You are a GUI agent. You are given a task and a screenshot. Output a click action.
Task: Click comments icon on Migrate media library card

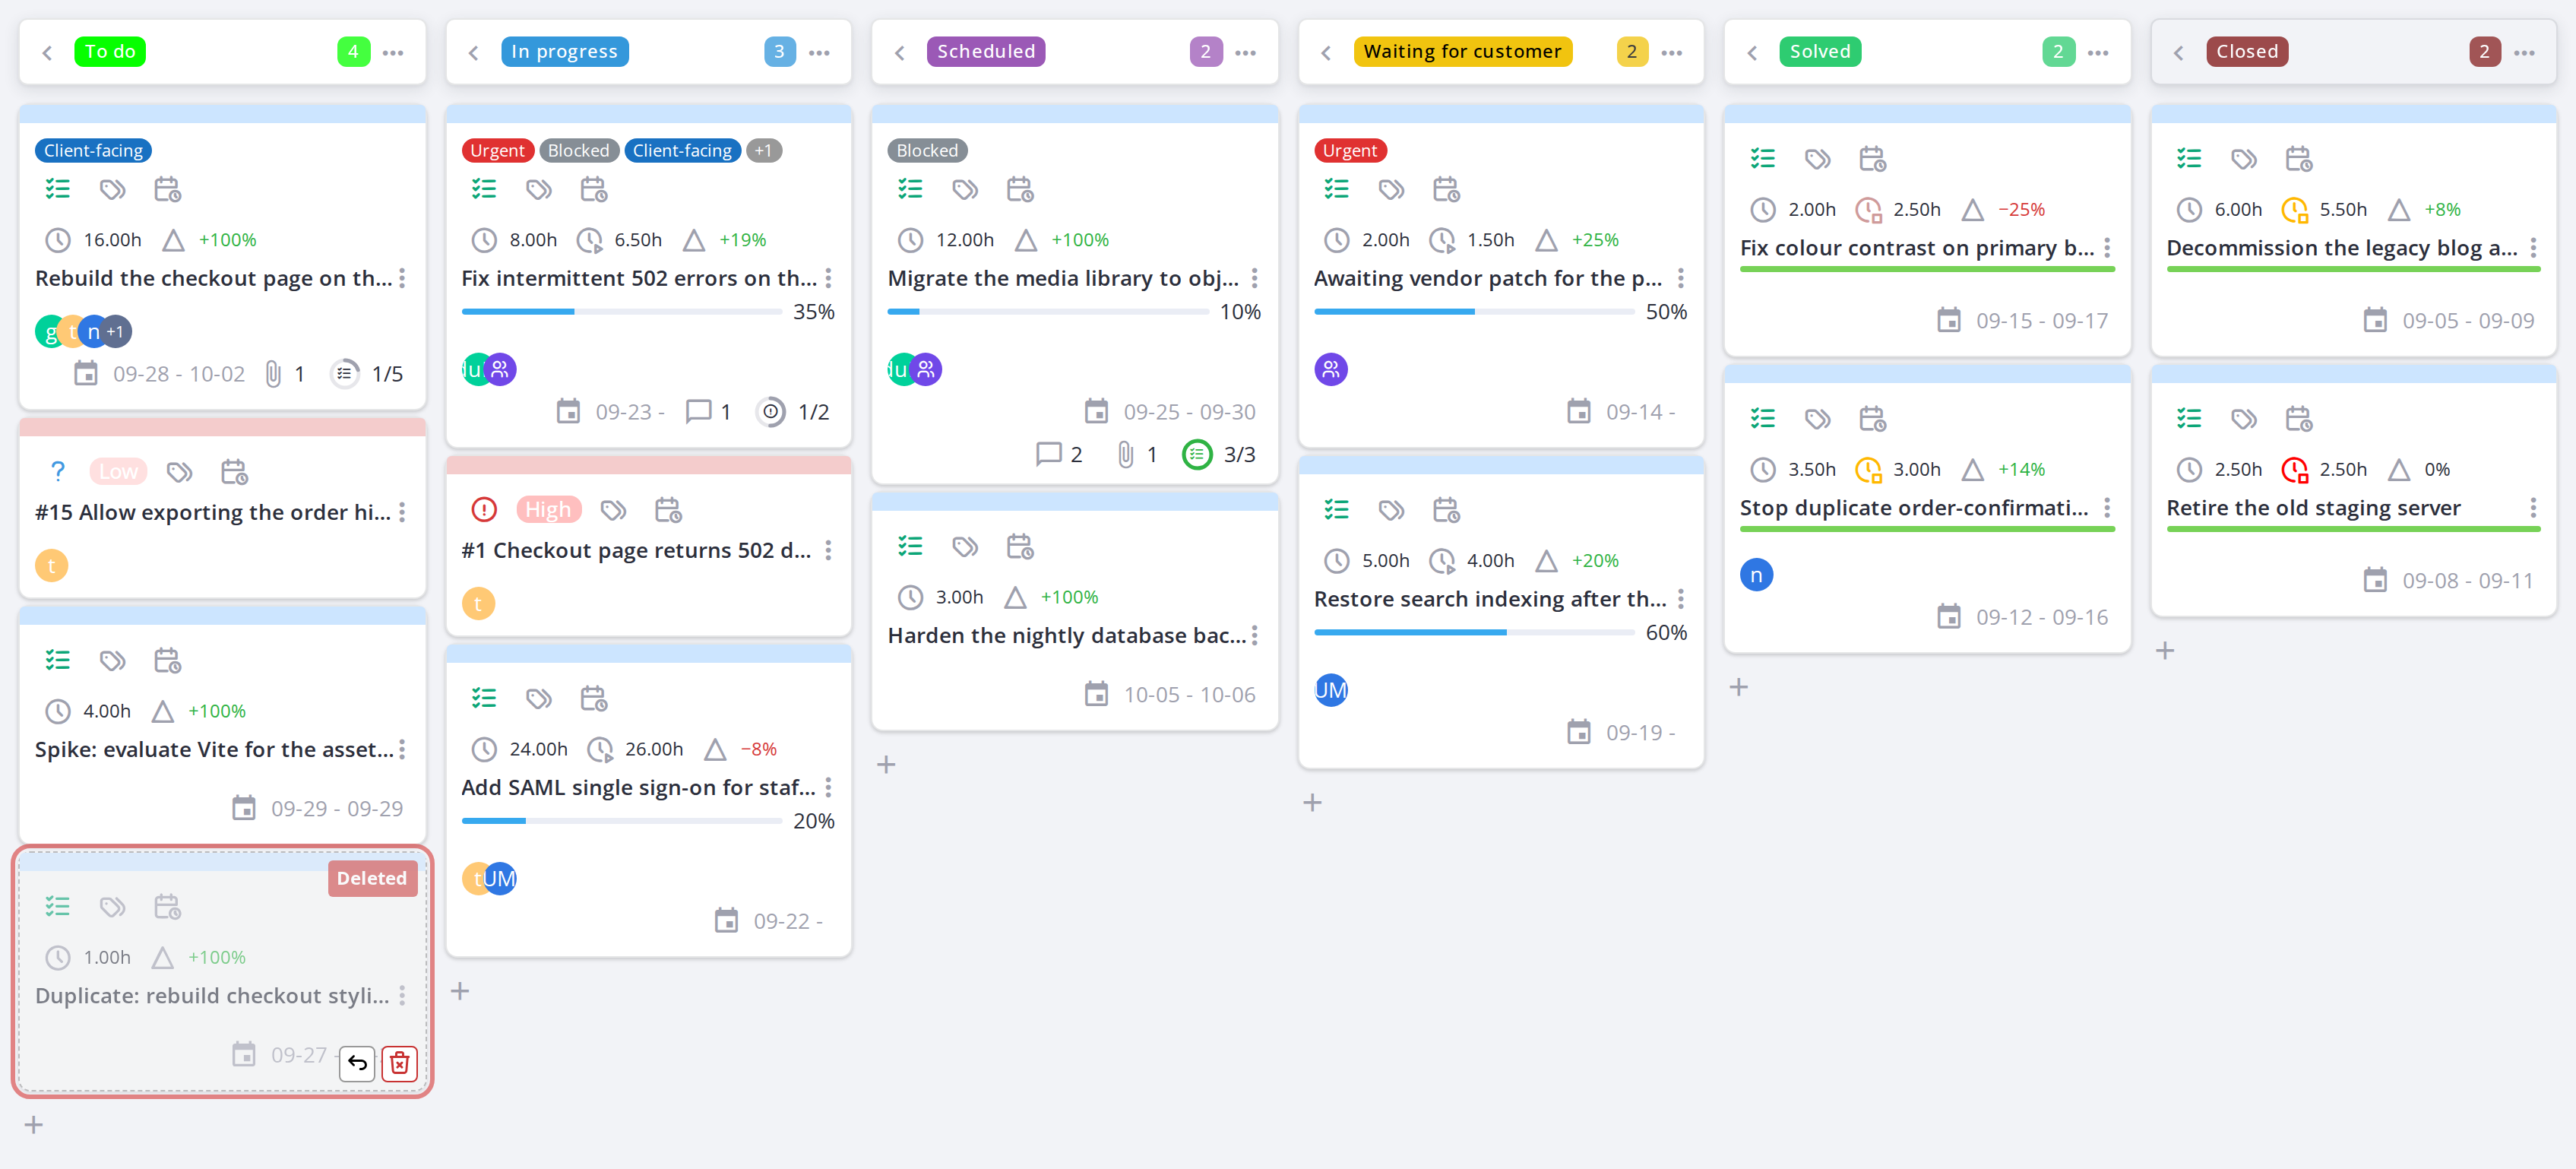(x=1048, y=454)
